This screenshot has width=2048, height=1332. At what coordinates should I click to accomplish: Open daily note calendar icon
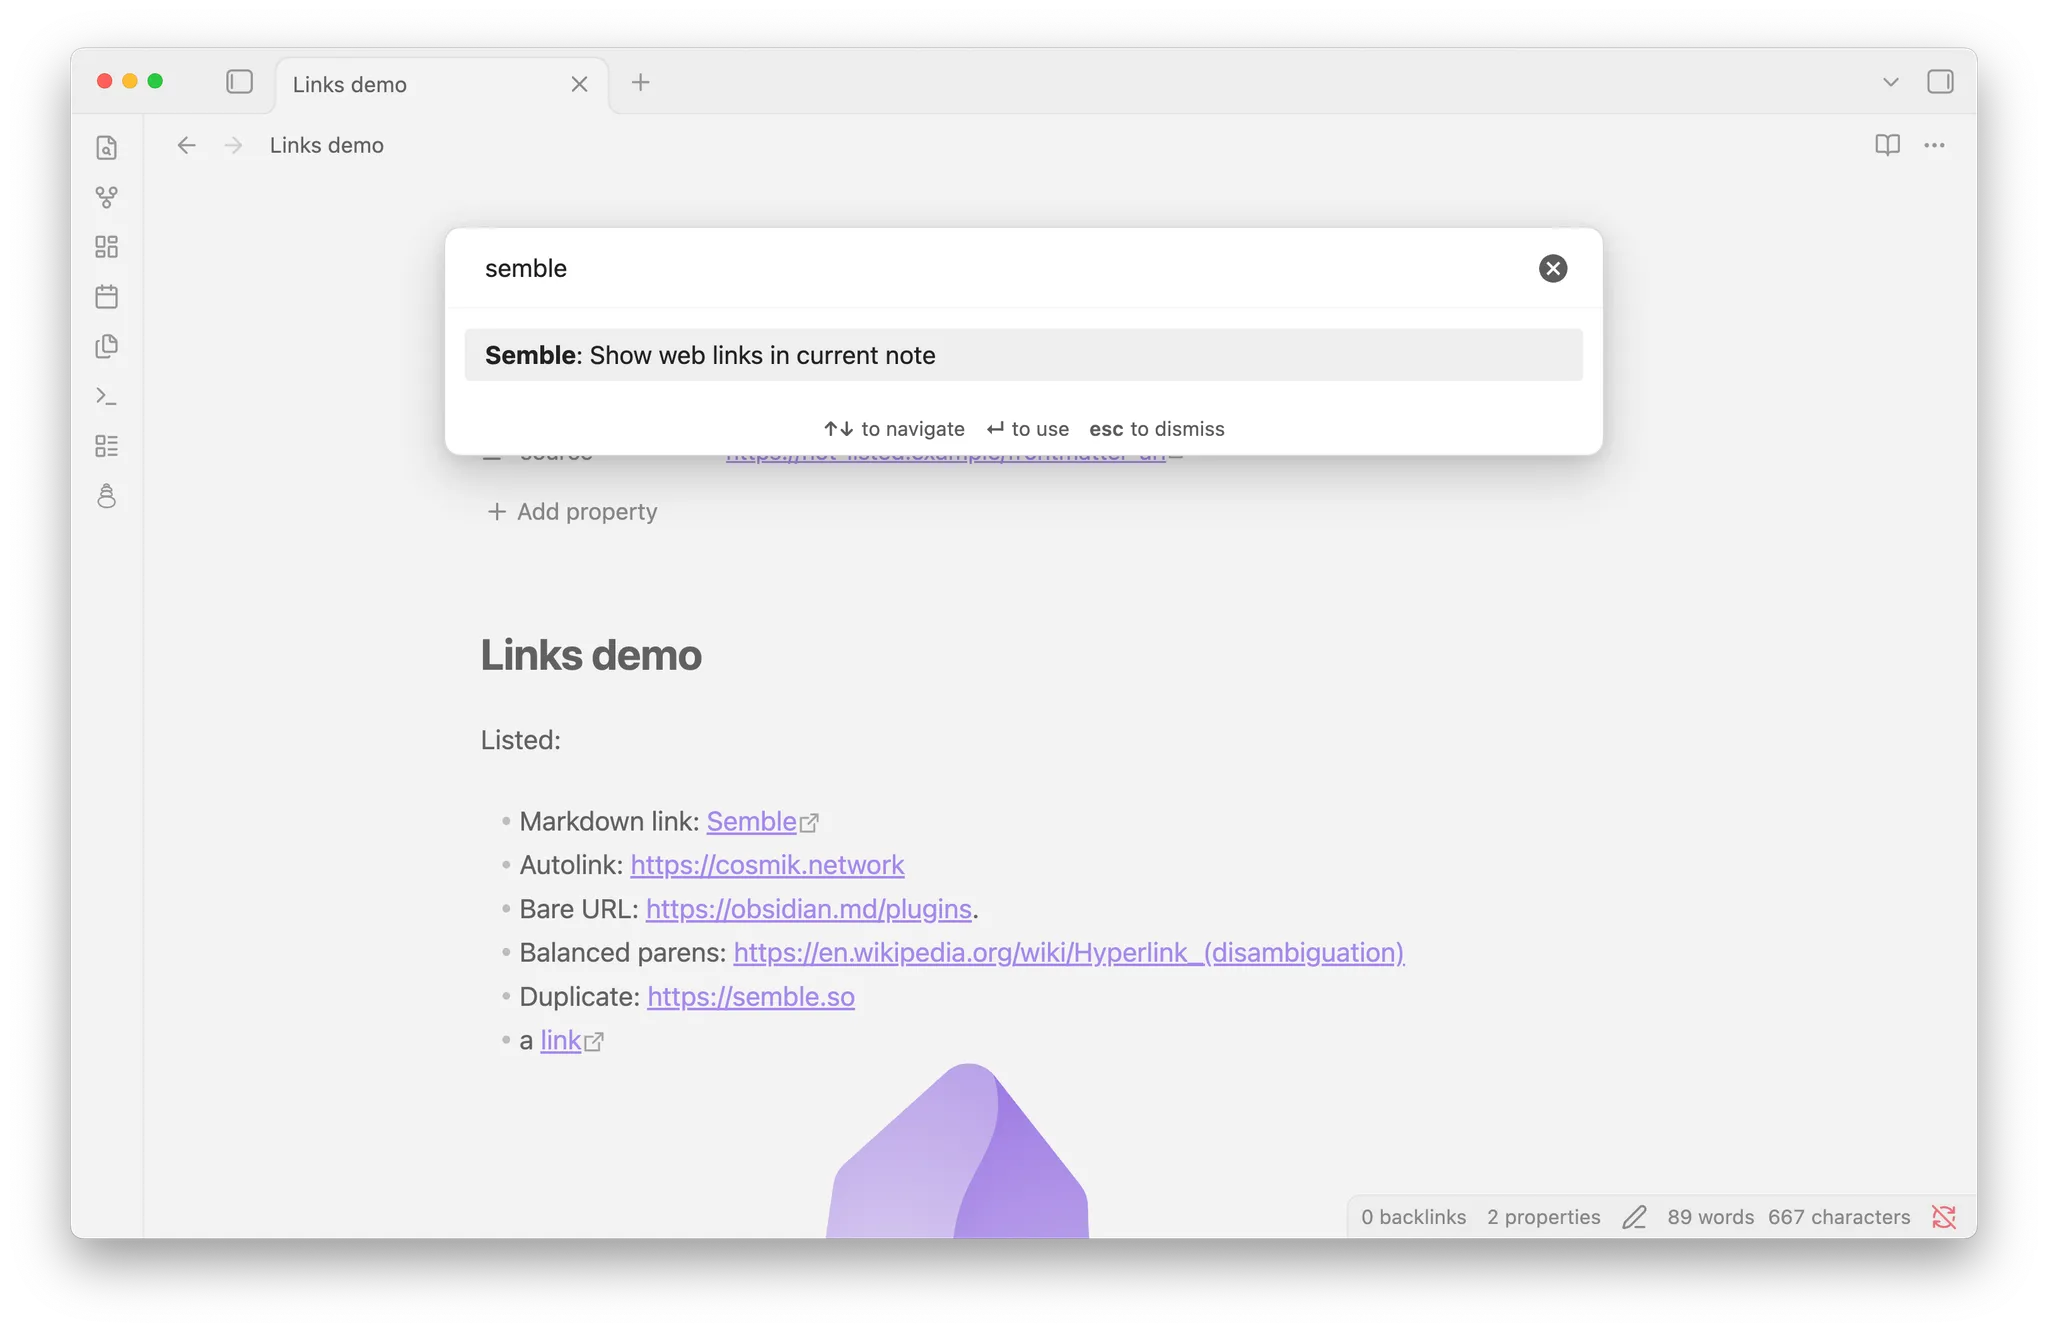107,297
